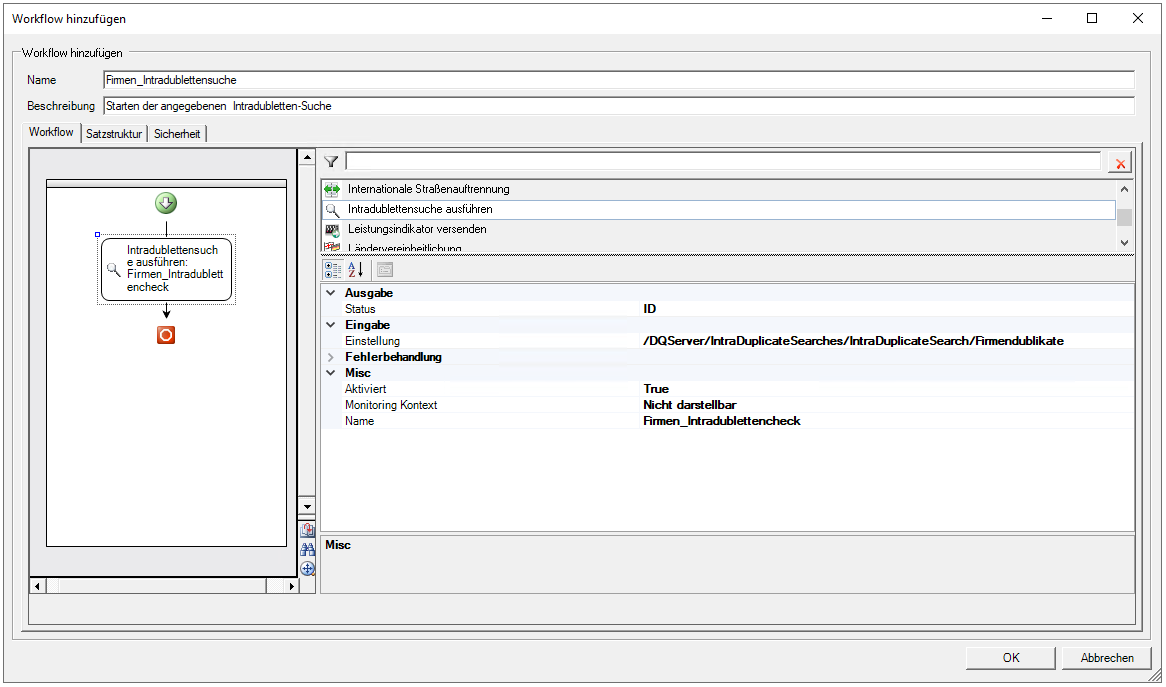Select the Intradublettensuche activity box on canvas

point(167,269)
